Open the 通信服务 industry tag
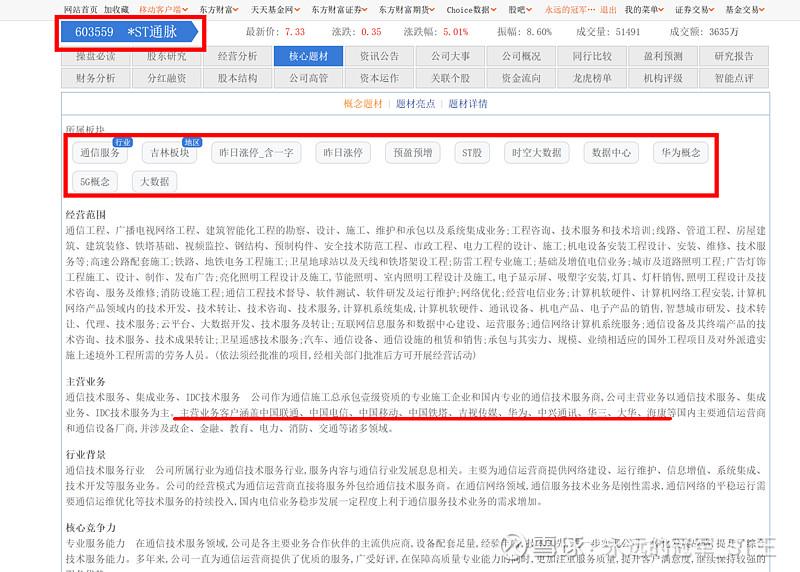This screenshot has height=572, width=800. pos(99,153)
